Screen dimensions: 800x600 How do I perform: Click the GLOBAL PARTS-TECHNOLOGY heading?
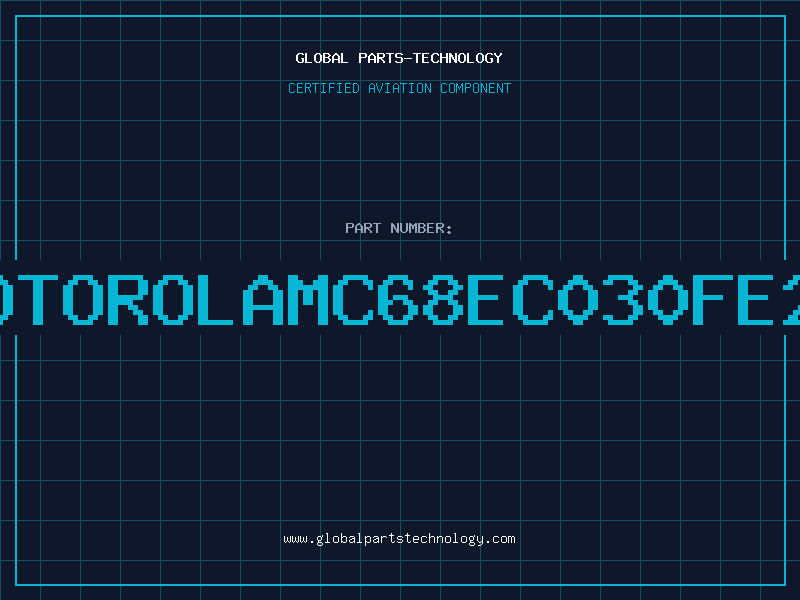point(399,58)
